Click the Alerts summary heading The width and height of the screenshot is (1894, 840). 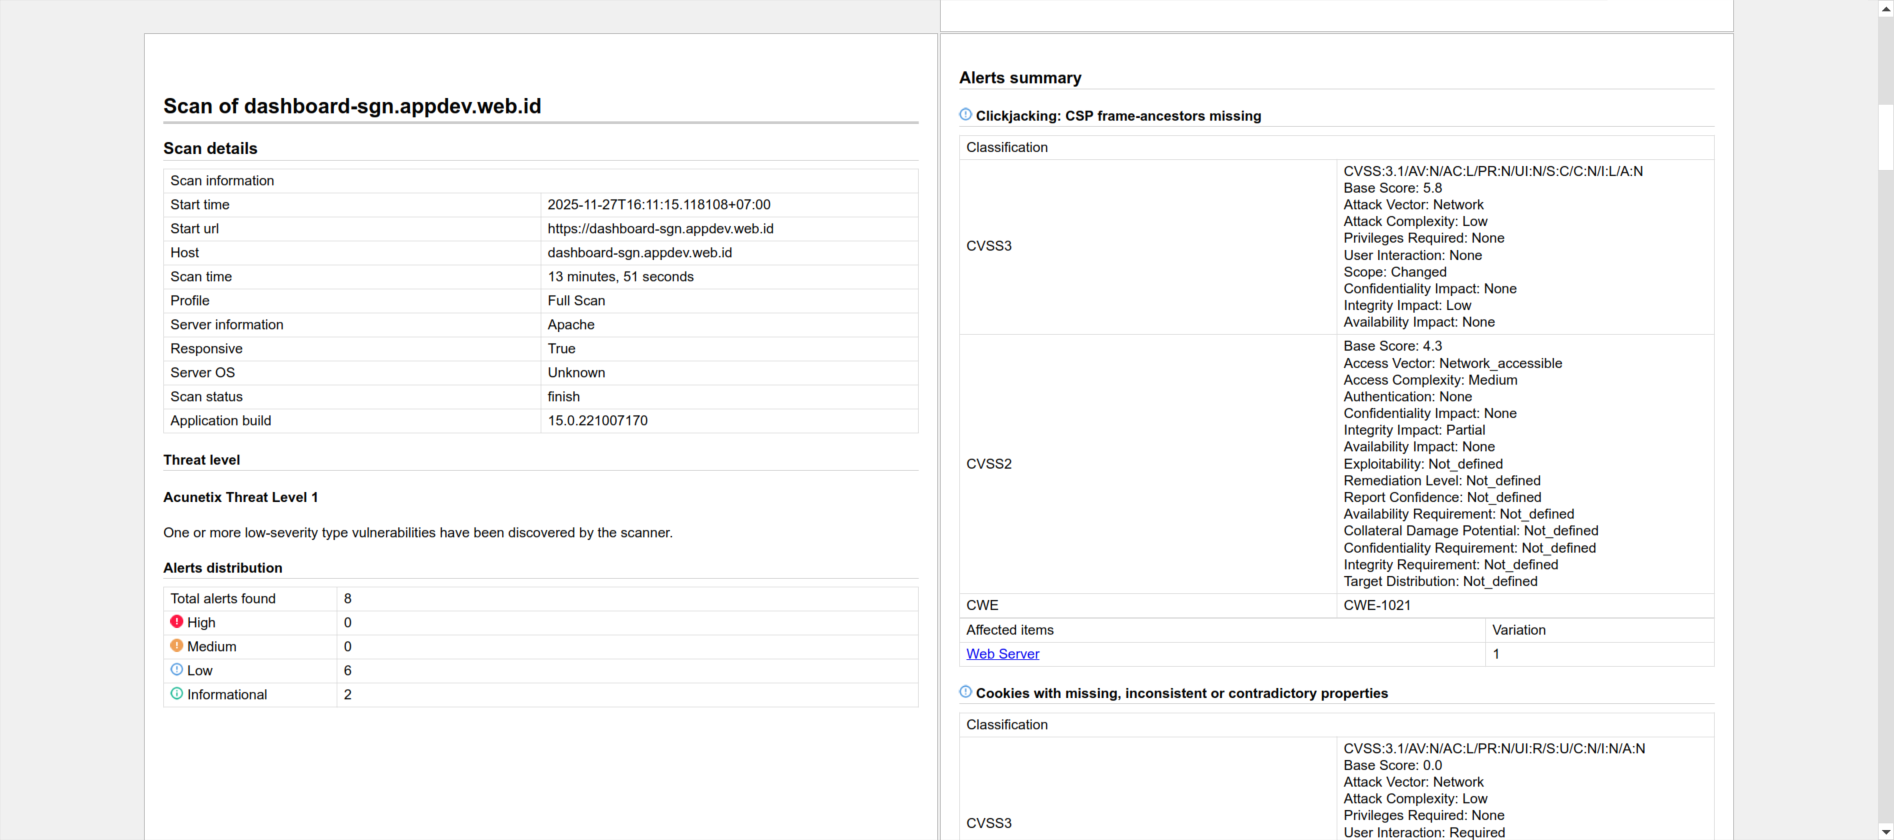pos(1020,78)
